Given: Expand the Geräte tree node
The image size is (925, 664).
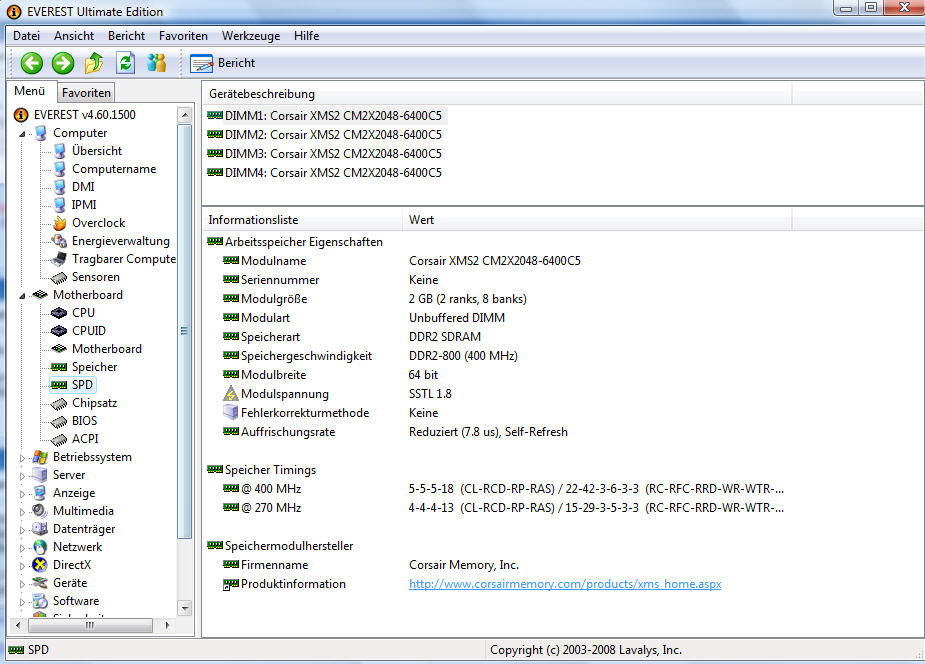Looking at the screenshot, I should (22, 584).
